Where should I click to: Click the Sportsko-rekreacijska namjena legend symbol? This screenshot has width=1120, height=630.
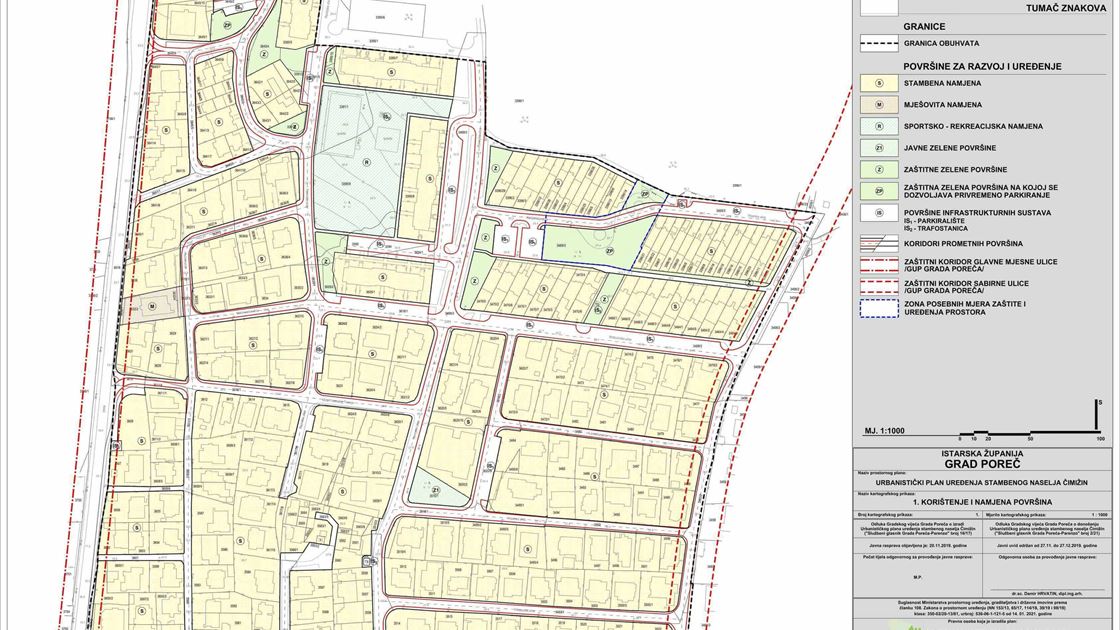879,127
